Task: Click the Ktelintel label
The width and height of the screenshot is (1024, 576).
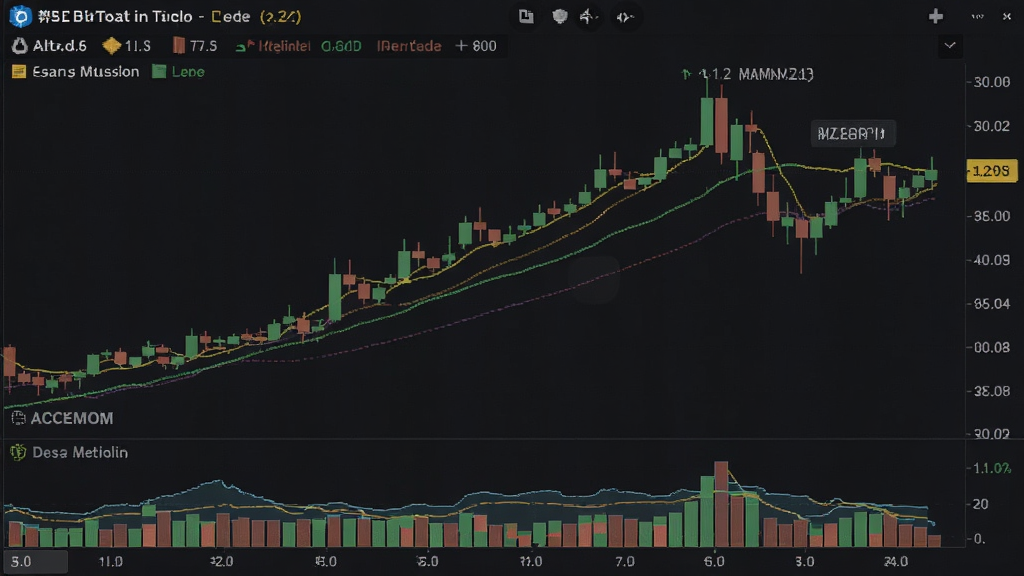Action: [x=284, y=46]
